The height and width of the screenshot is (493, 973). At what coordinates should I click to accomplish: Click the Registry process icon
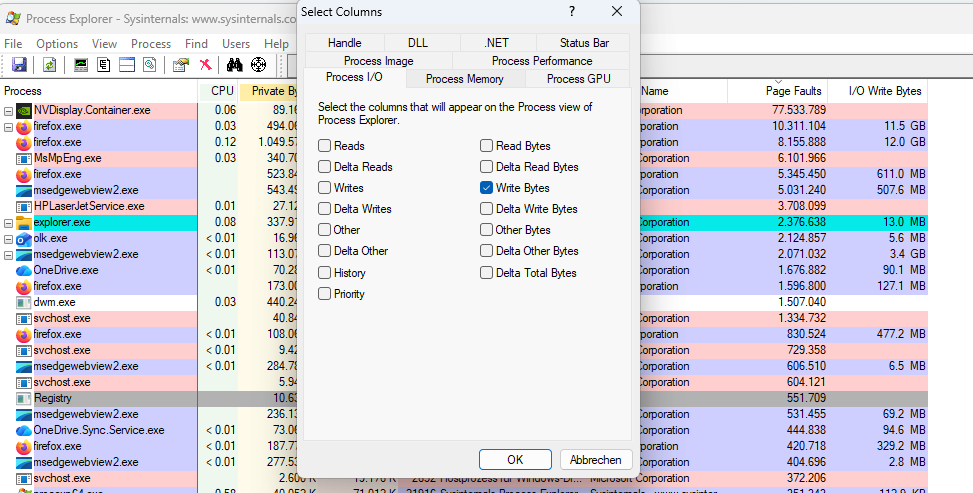(x=24, y=399)
